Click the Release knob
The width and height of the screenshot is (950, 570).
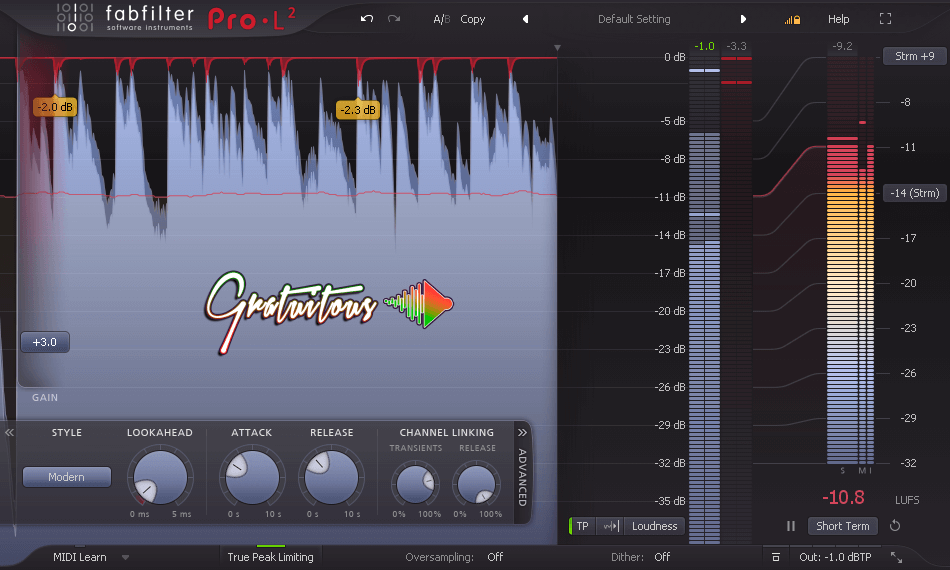pos(331,477)
